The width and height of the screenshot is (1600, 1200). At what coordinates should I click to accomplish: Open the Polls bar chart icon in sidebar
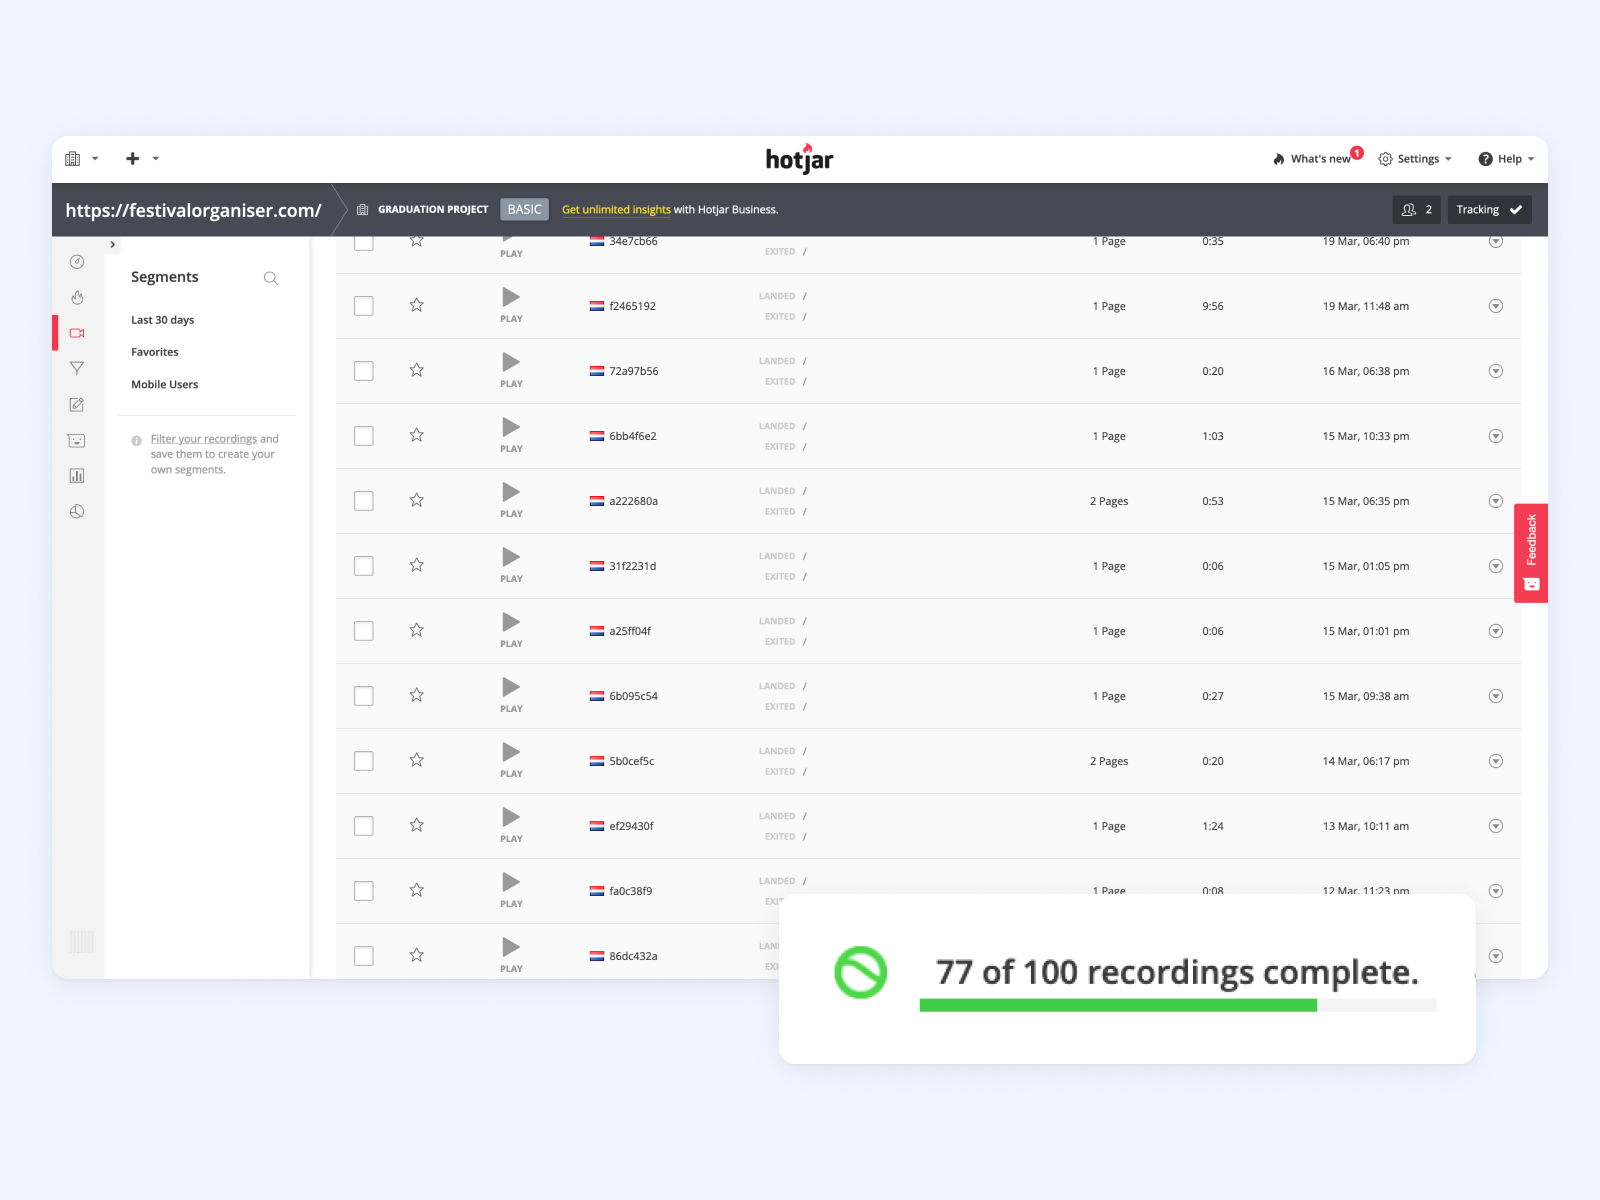77,476
